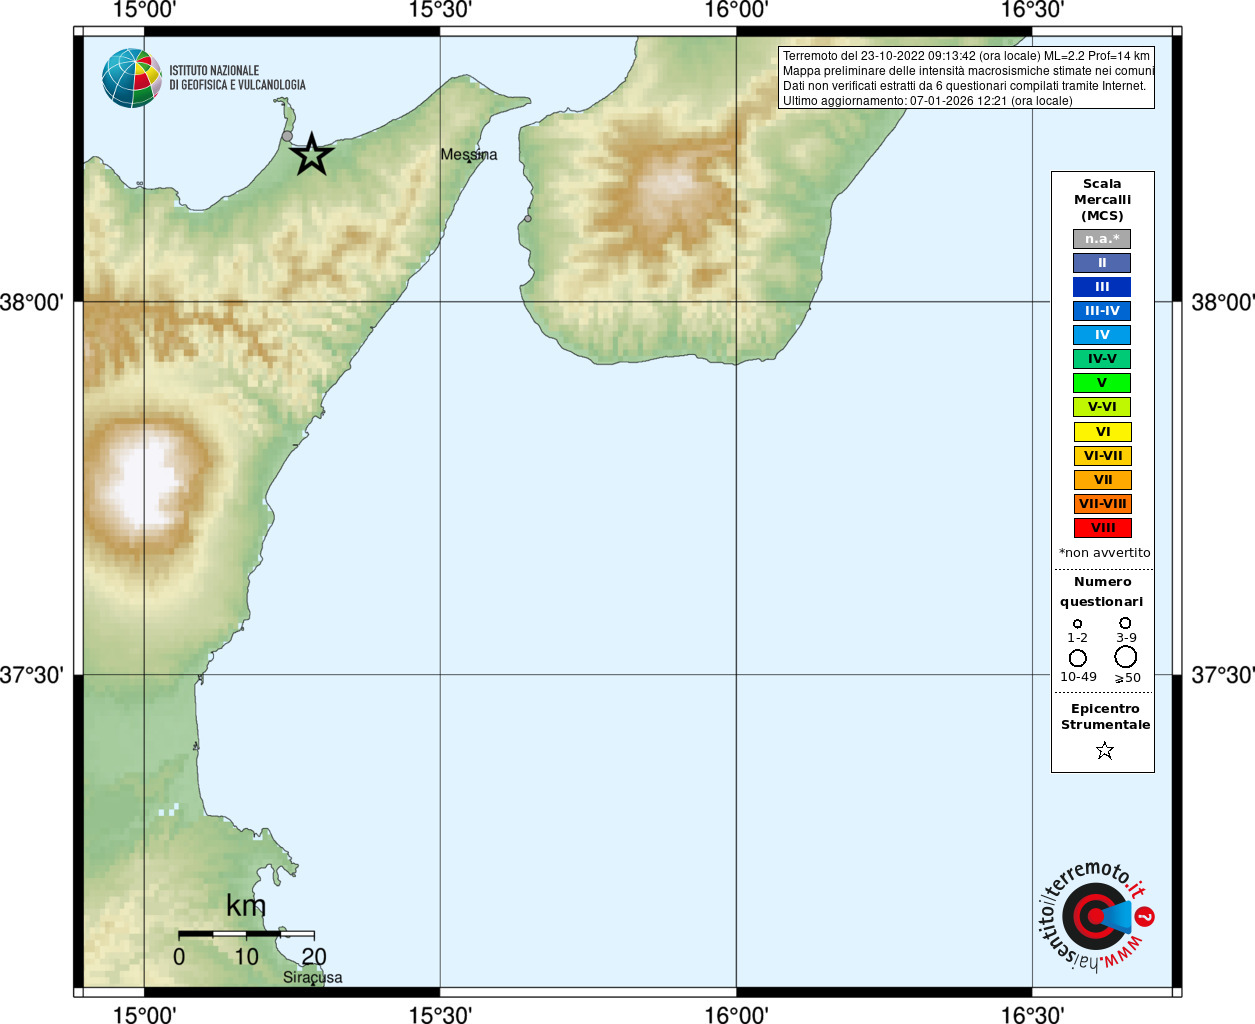Select the ≥50 questionnaires circle in legend
Viewport: 1255px width, 1024px height.
click(x=1125, y=657)
